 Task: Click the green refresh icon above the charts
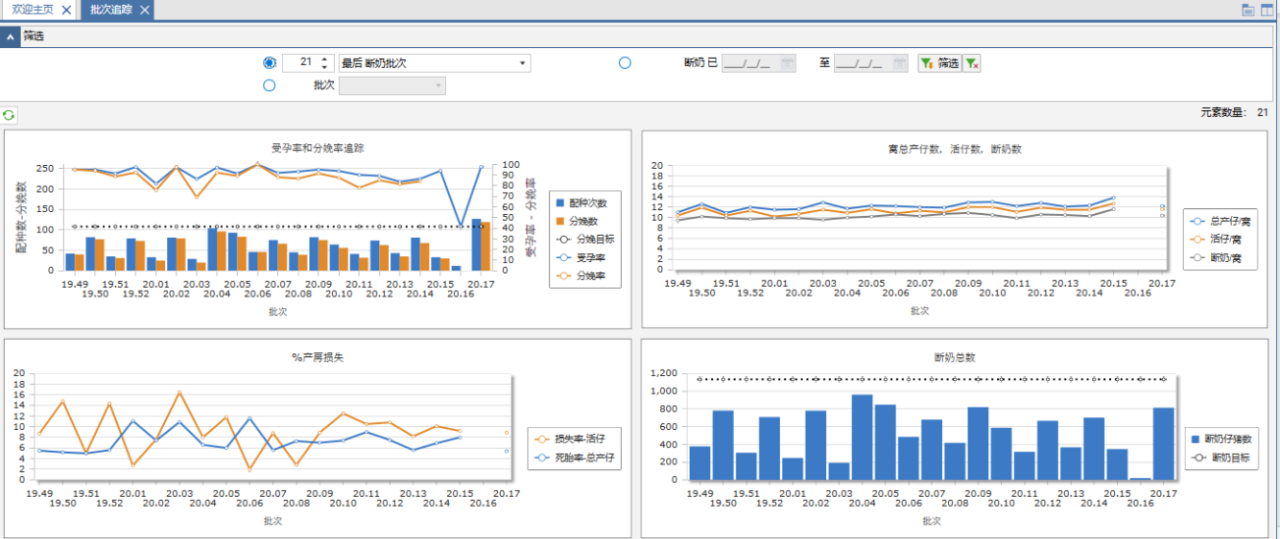pyautogui.click(x=9, y=116)
